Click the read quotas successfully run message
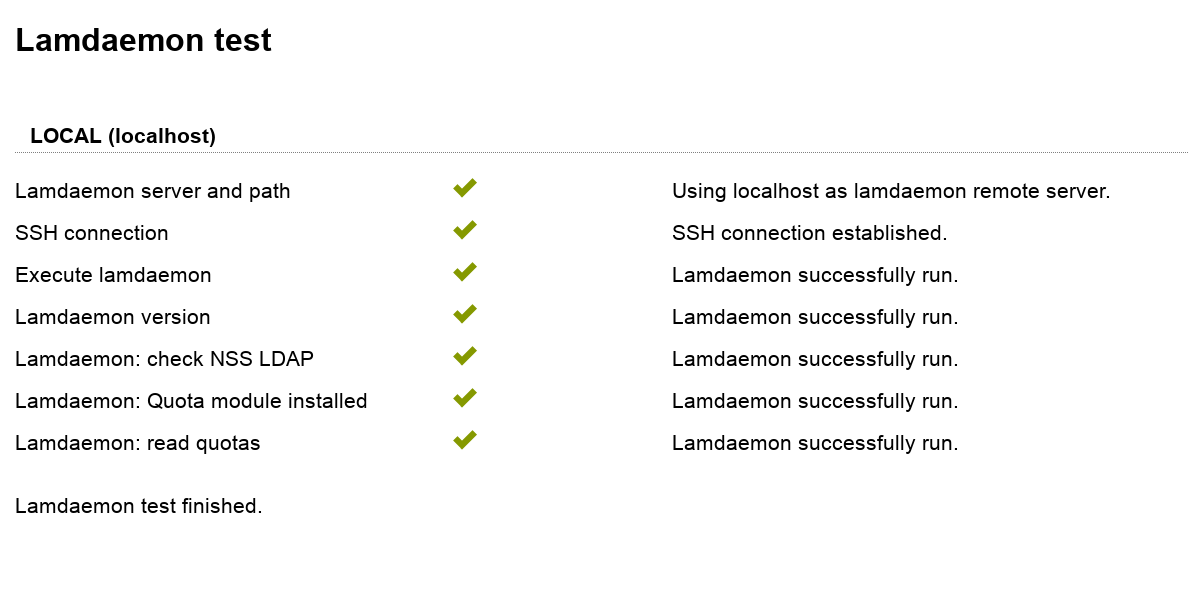Viewport: 1188px width, 603px height. click(815, 443)
